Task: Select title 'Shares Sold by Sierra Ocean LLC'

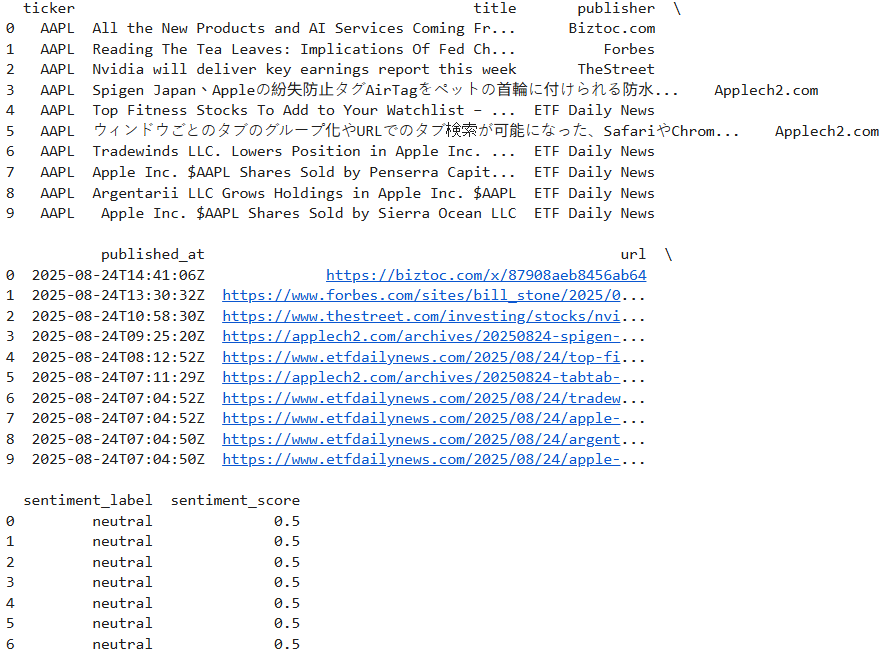Action: click(x=382, y=214)
